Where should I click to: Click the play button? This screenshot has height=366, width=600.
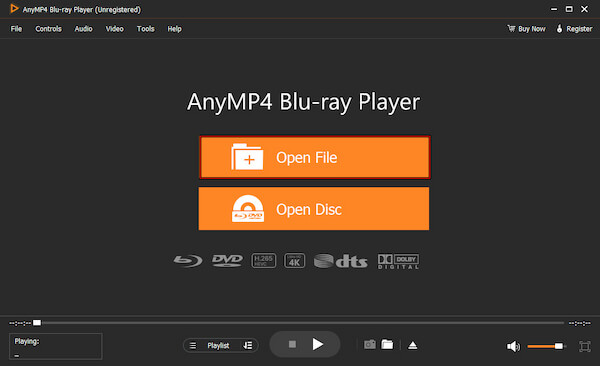(318, 344)
